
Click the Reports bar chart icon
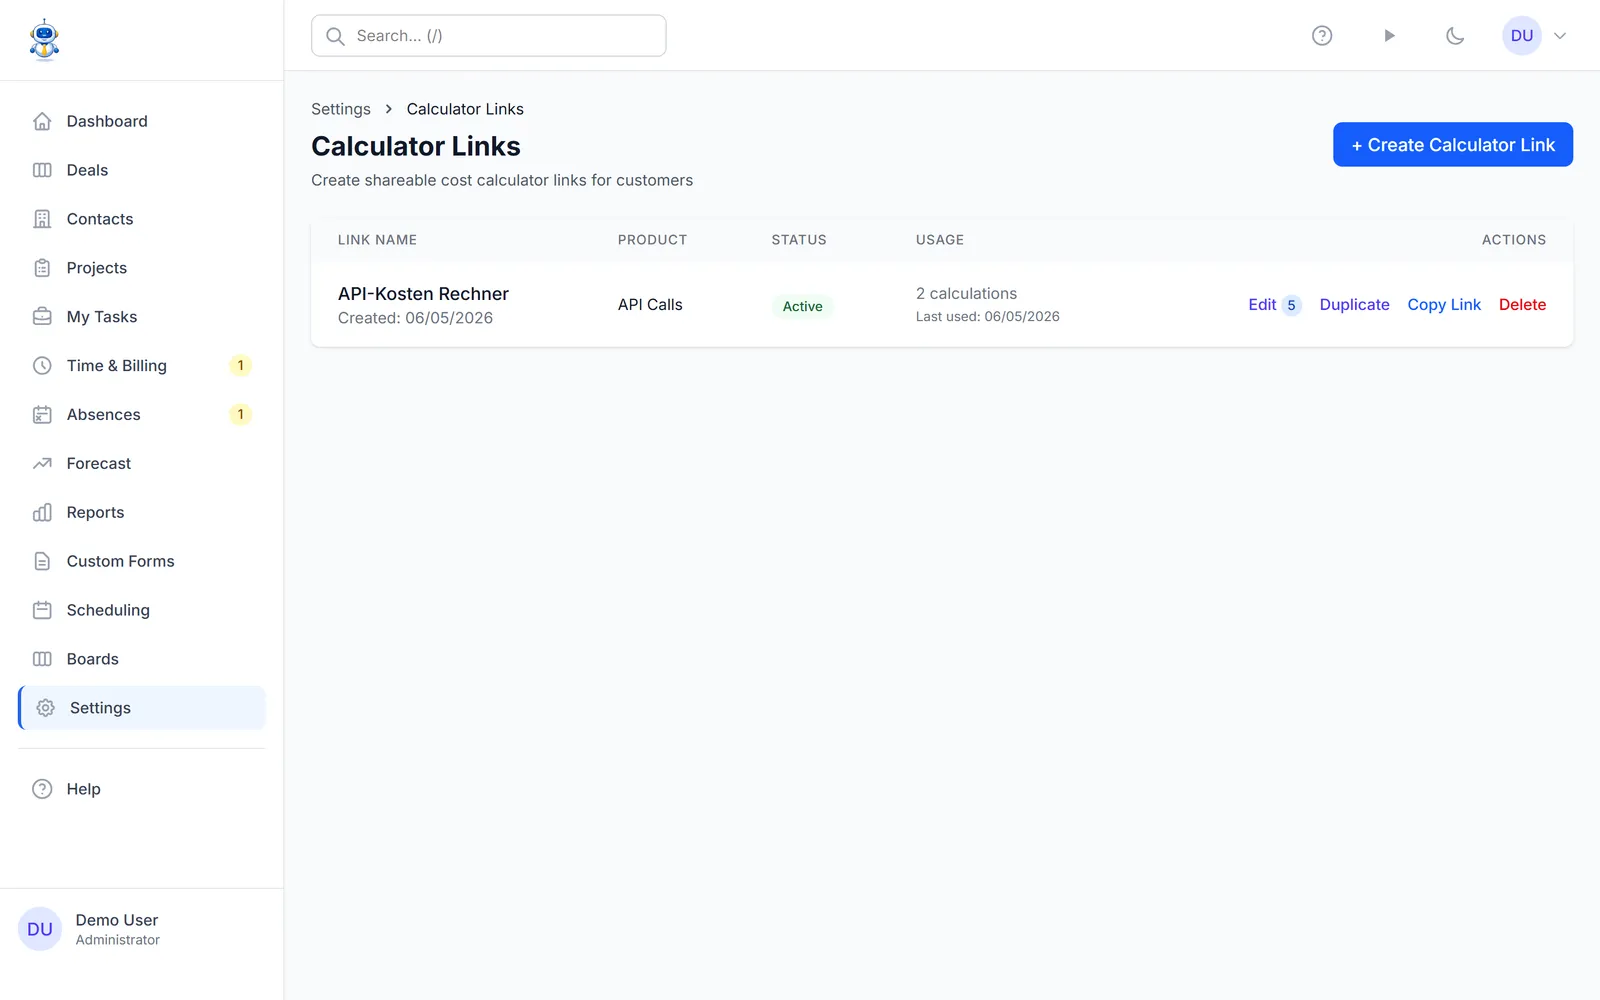click(42, 513)
